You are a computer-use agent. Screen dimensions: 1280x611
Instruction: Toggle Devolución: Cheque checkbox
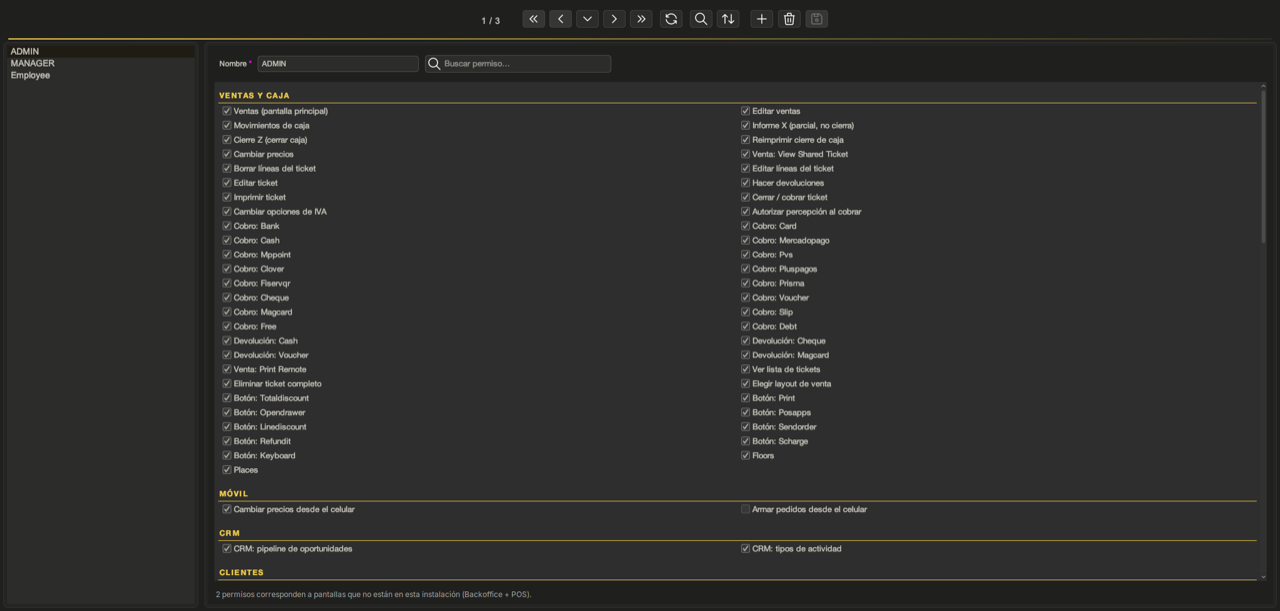[745, 340]
